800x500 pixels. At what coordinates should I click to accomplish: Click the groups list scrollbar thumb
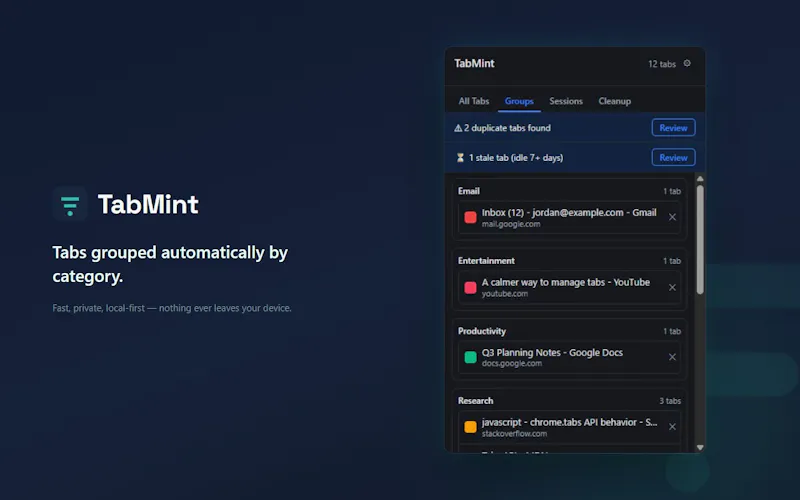click(700, 239)
